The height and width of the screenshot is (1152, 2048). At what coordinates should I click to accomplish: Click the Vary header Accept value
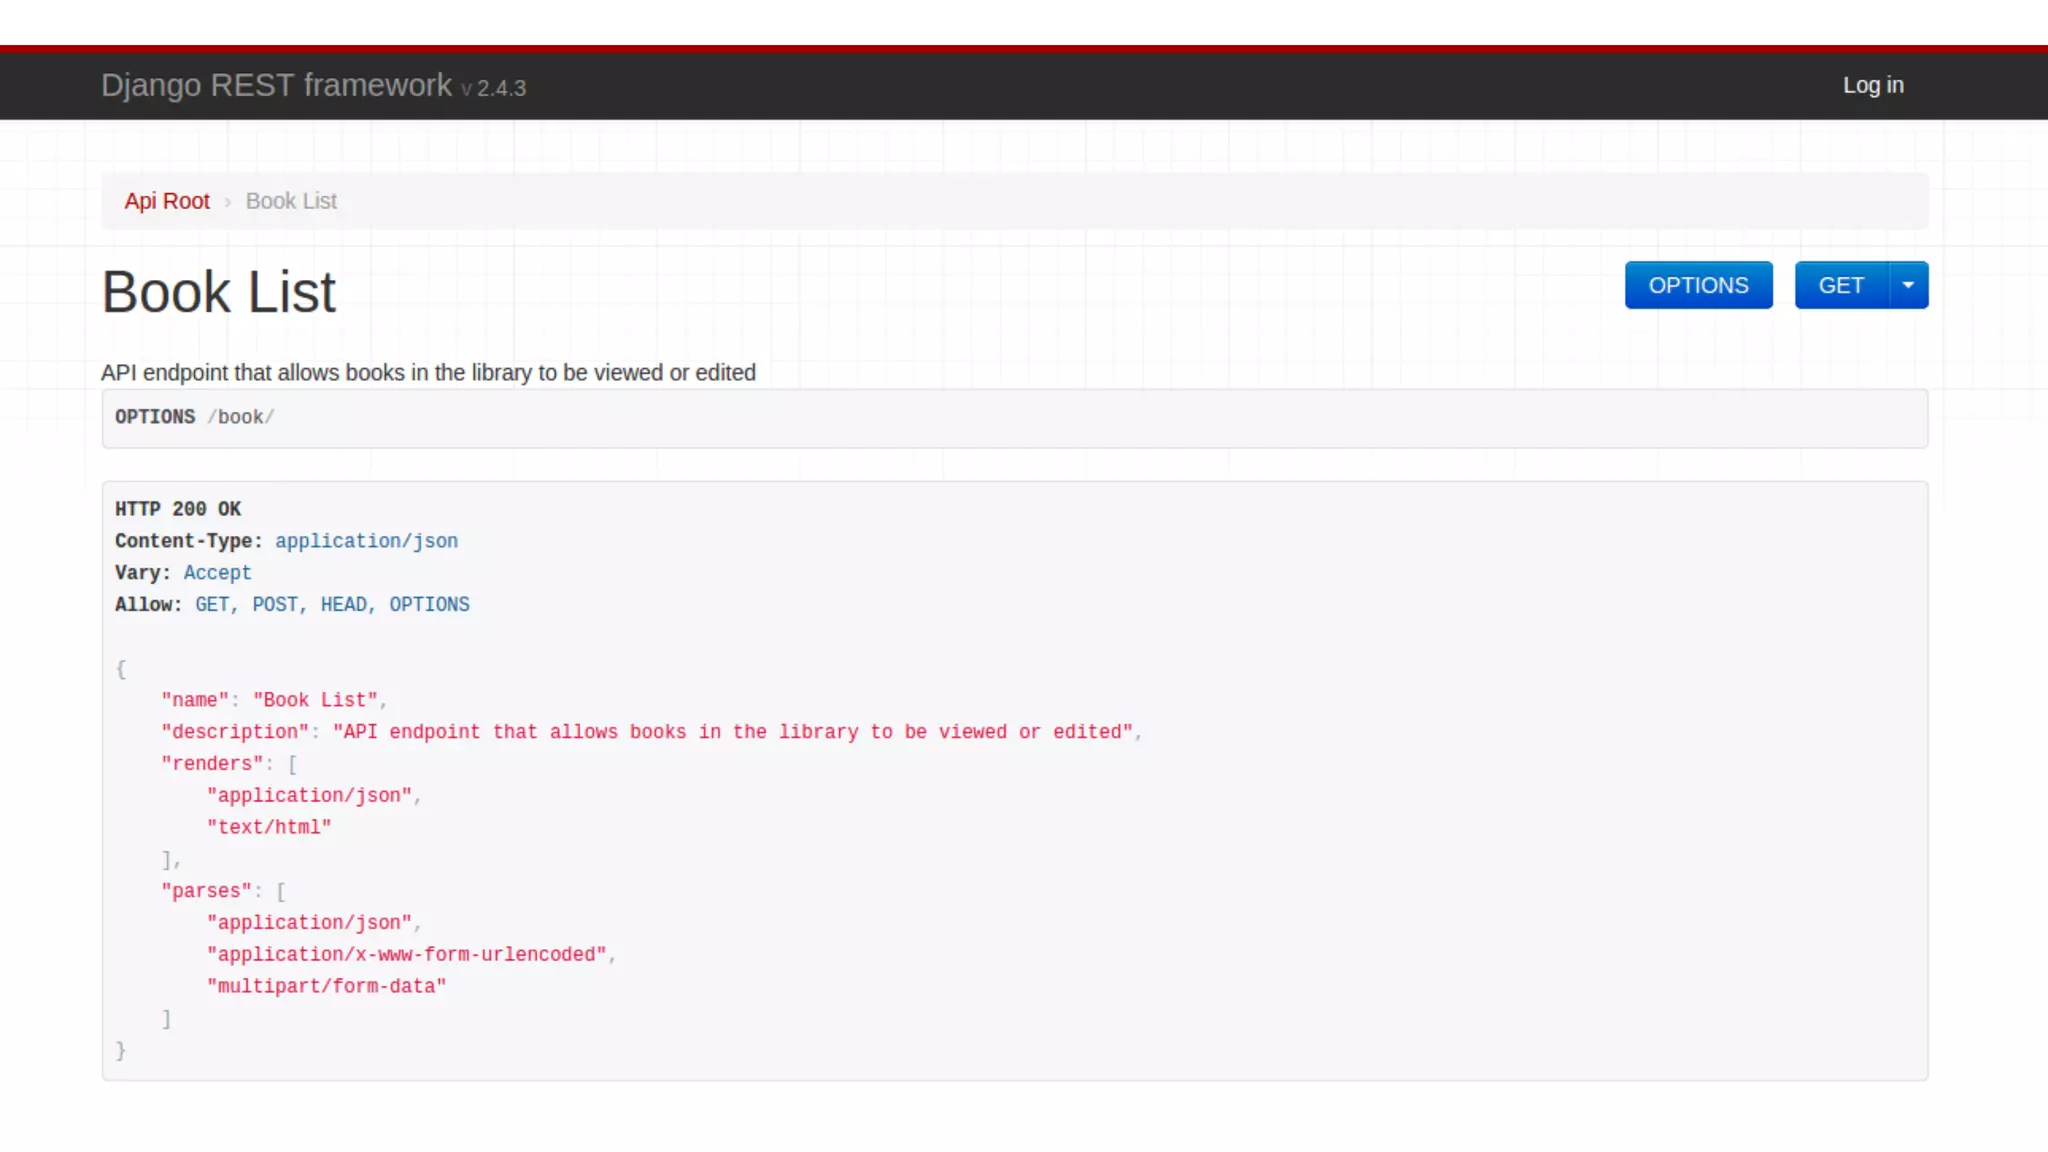[217, 573]
